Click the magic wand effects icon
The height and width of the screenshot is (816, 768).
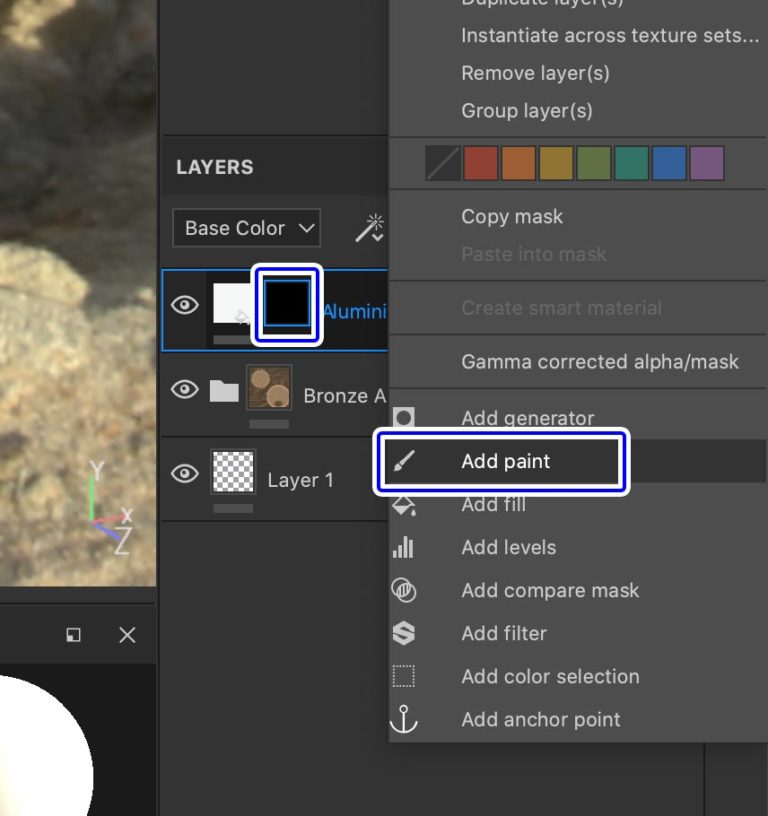370,228
